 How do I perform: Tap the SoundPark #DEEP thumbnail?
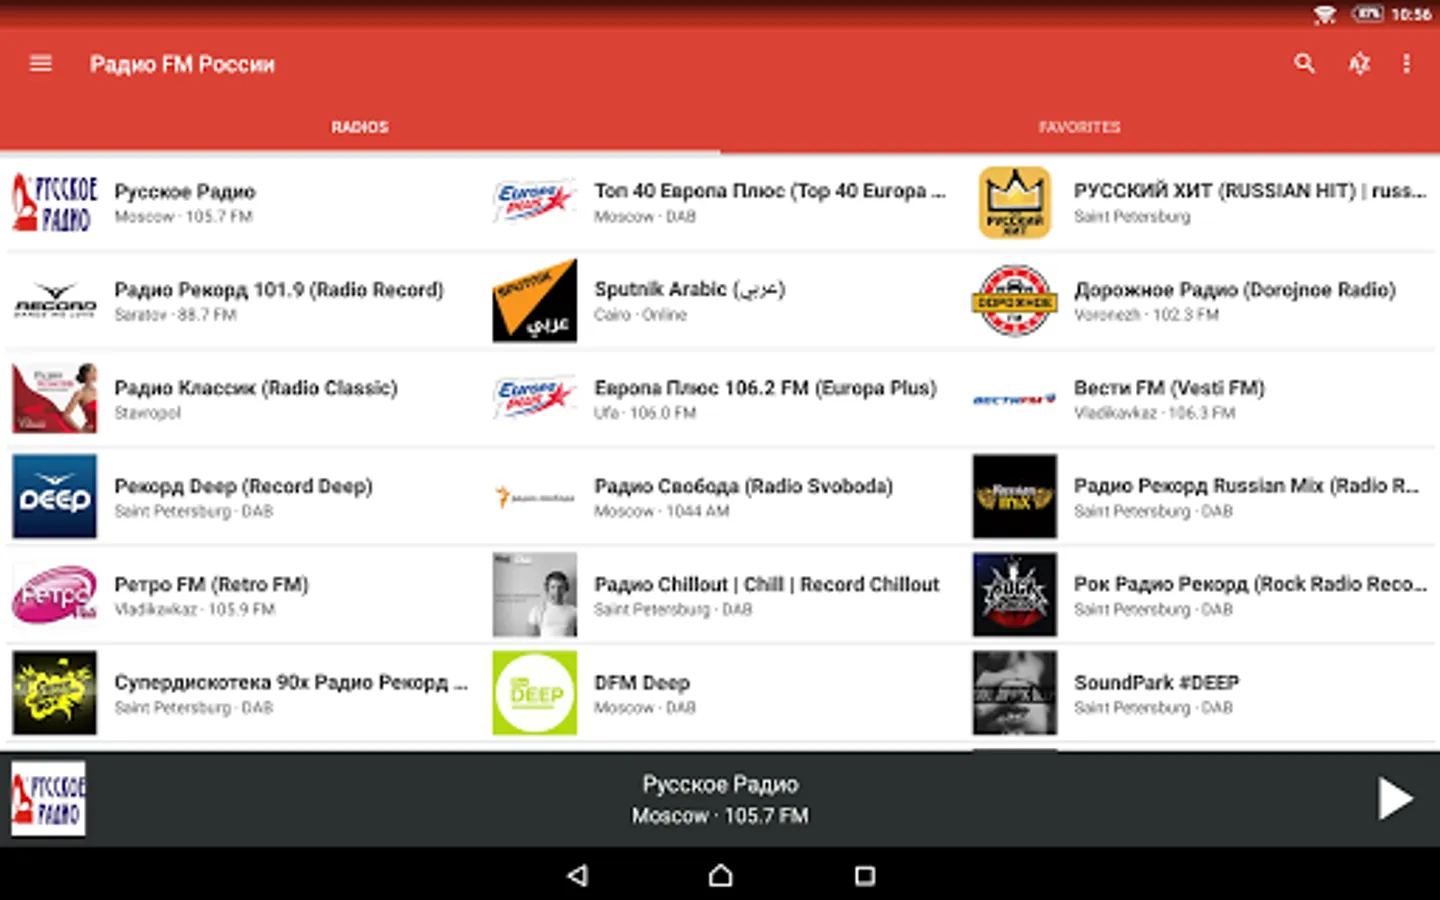[1014, 692]
